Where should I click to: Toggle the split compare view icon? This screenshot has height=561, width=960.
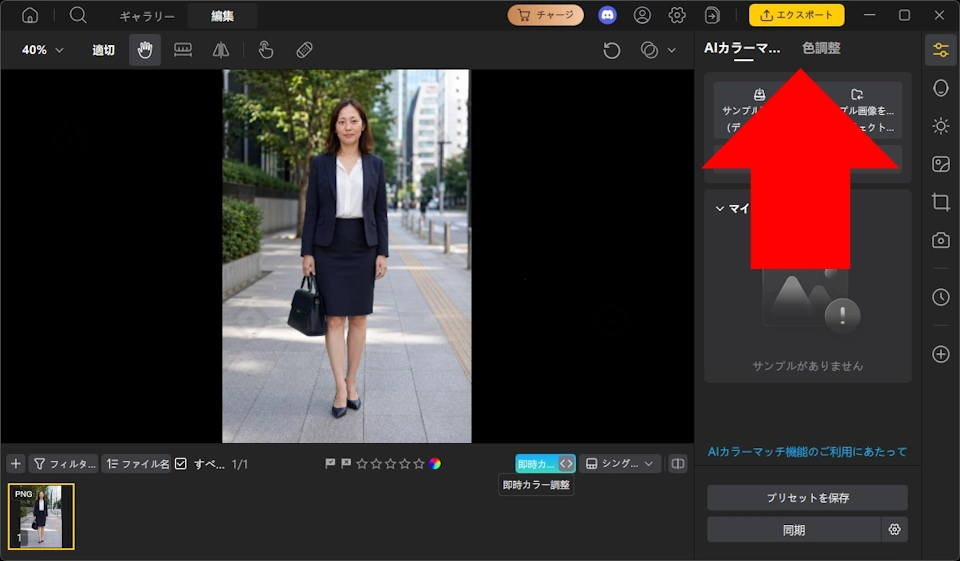click(x=678, y=464)
